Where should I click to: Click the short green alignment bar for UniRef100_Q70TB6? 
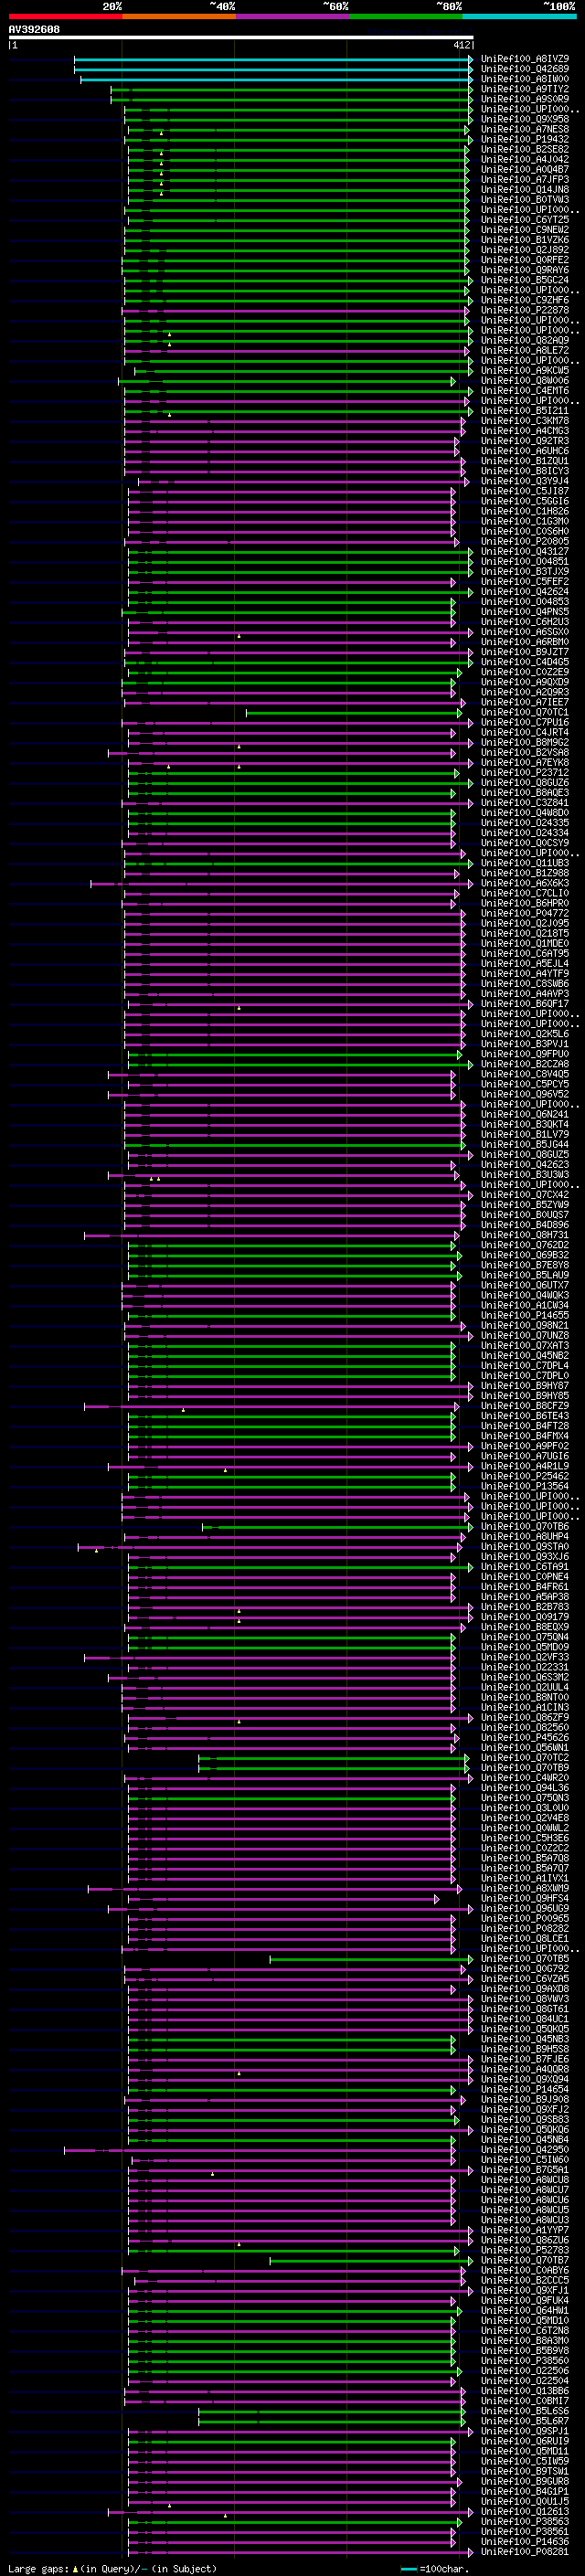point(337,1526)
